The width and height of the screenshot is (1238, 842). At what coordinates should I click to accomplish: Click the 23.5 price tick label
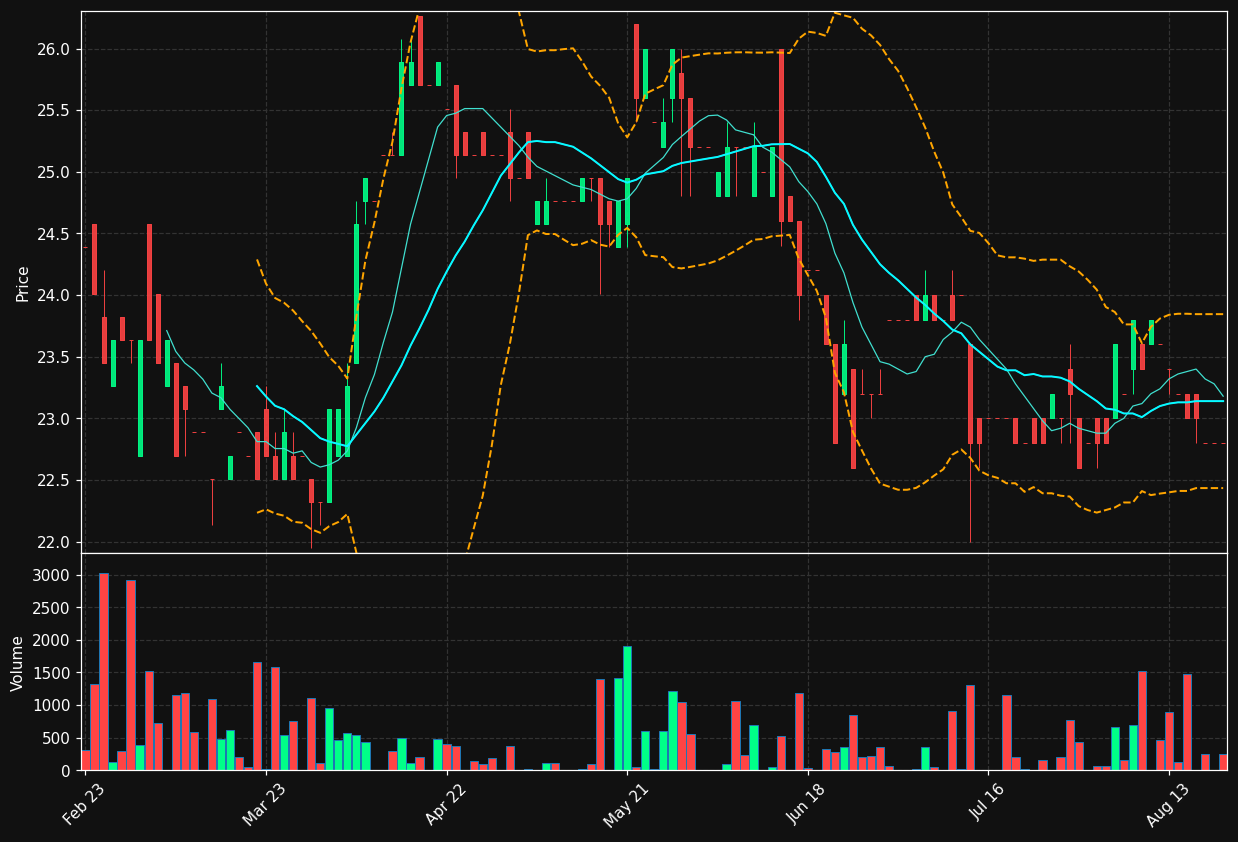pos(55,358)
